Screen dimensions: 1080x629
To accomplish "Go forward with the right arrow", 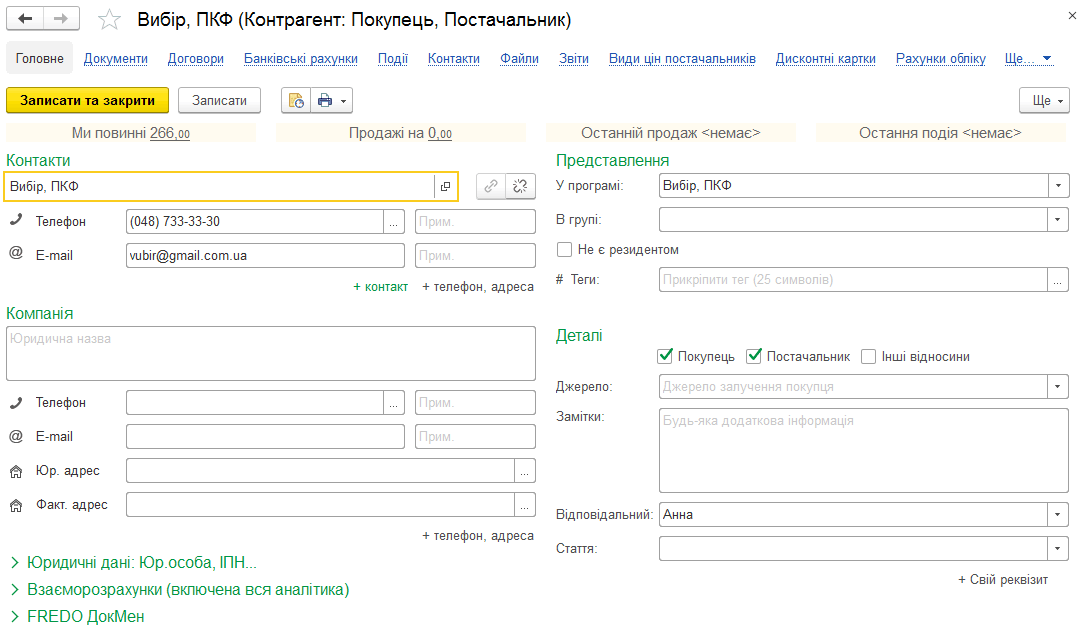I will click(61, 19).
